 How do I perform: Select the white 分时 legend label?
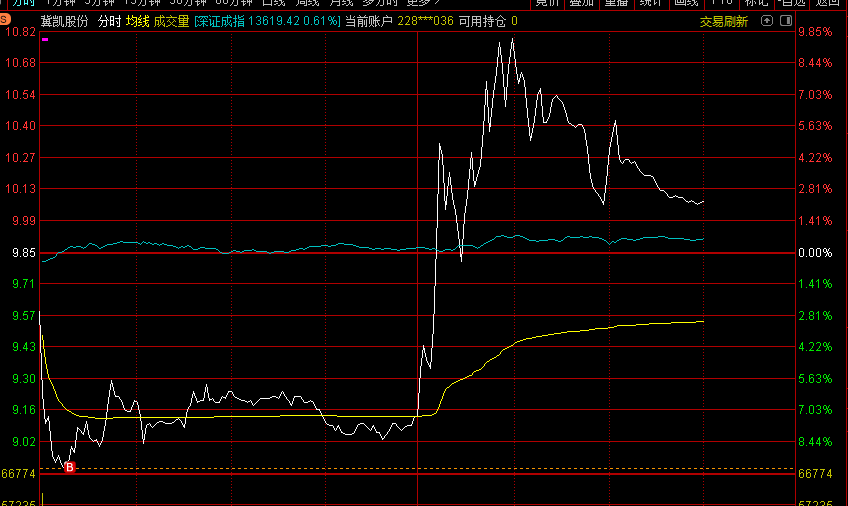coord(109,22)
